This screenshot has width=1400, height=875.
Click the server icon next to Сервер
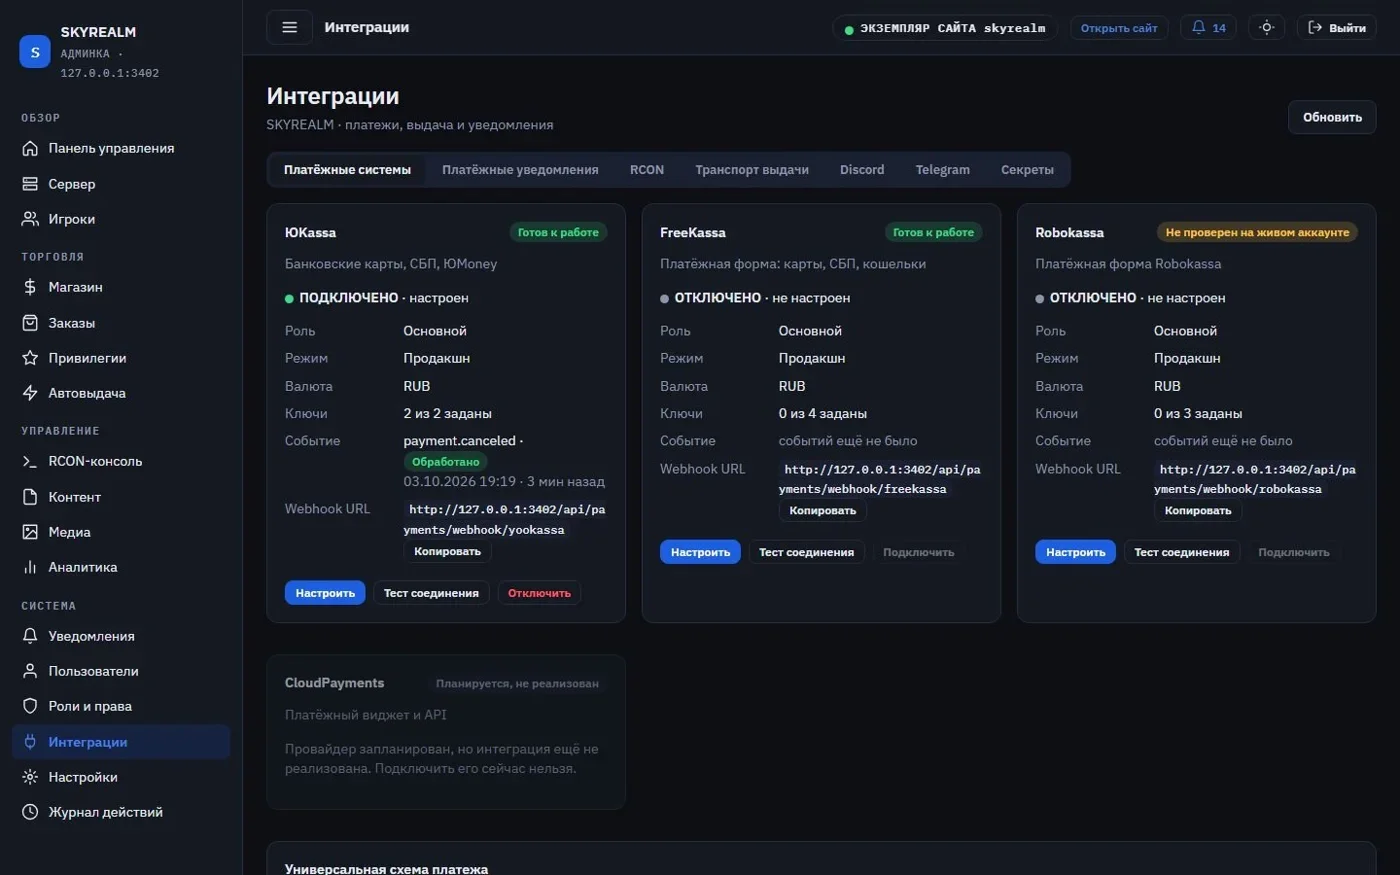30,184
